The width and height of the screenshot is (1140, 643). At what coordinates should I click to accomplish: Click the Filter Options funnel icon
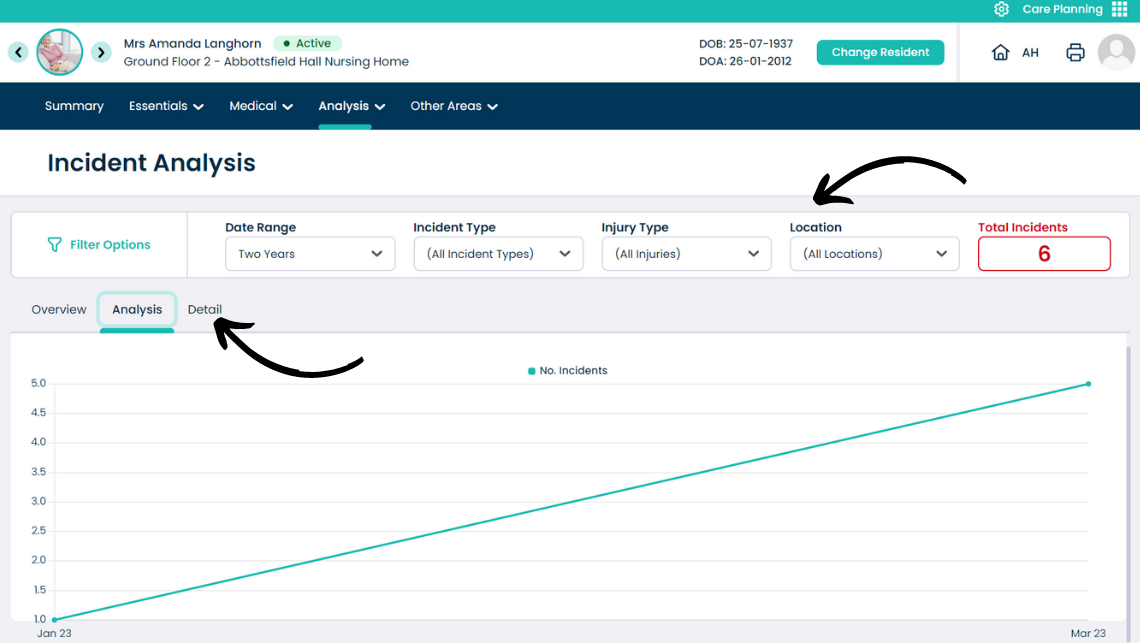(55, 245)
